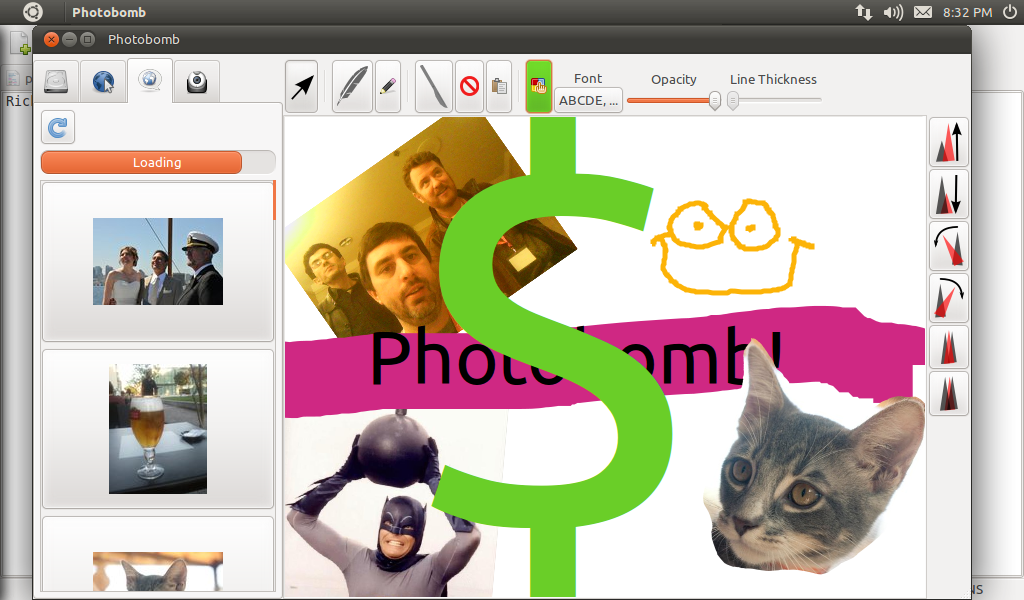Image resolution: width=1024 pixels, height=600 pixels.
Task: Open the ABCDE font chooser
Action: coord(588,101)
